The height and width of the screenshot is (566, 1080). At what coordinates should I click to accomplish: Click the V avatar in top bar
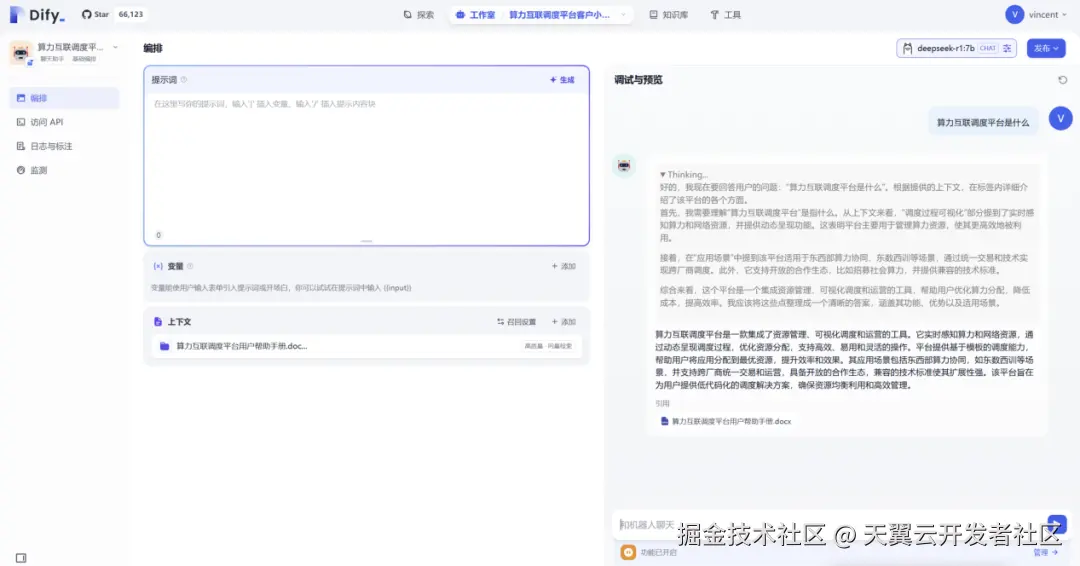(1015, 14)
